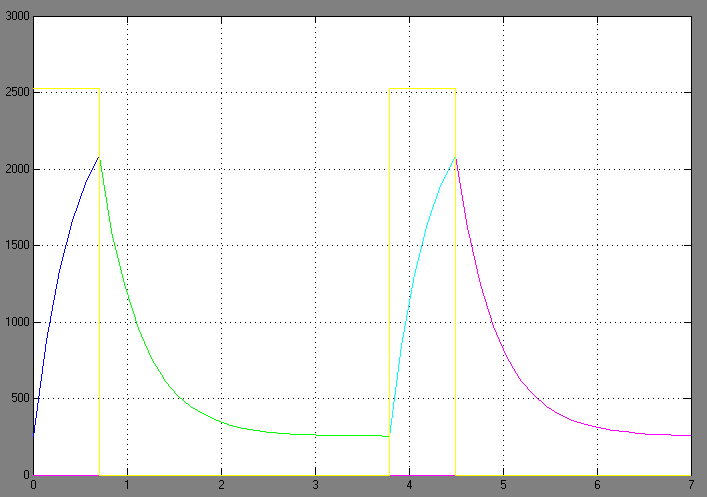Click the top of the second yellow pulse

(422, 89)
